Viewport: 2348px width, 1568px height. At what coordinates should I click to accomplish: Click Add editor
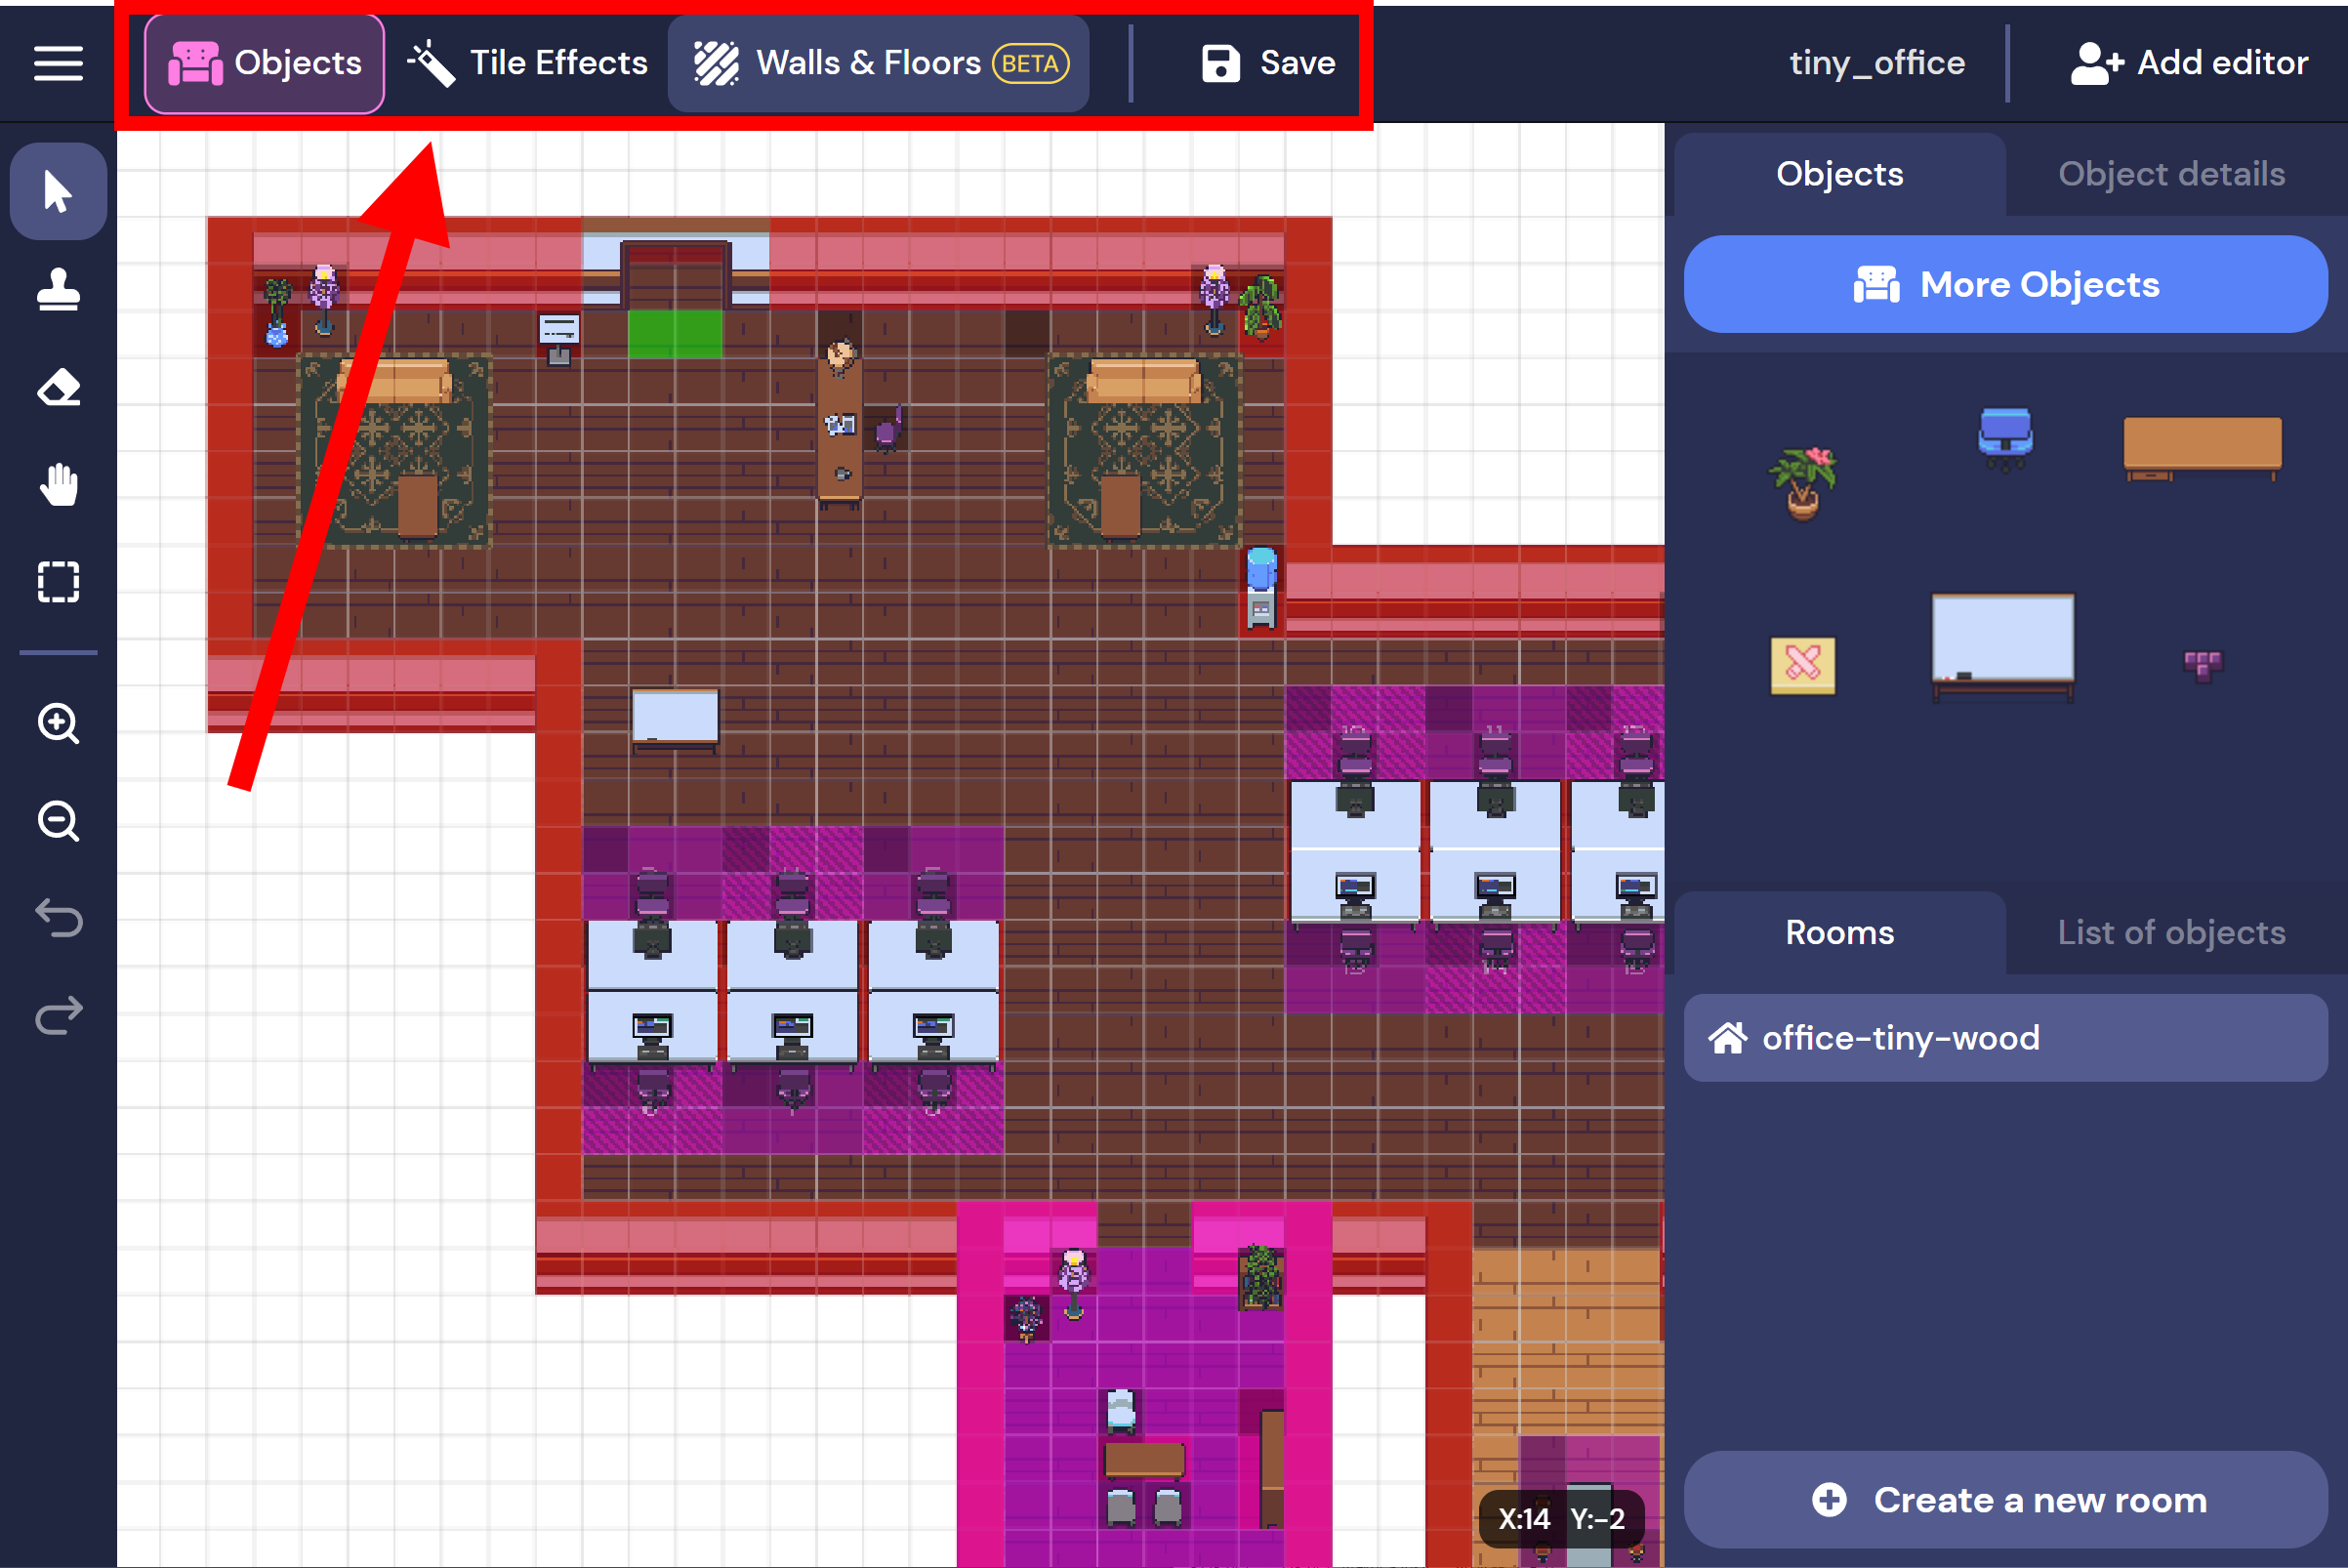pos(2189,63)
